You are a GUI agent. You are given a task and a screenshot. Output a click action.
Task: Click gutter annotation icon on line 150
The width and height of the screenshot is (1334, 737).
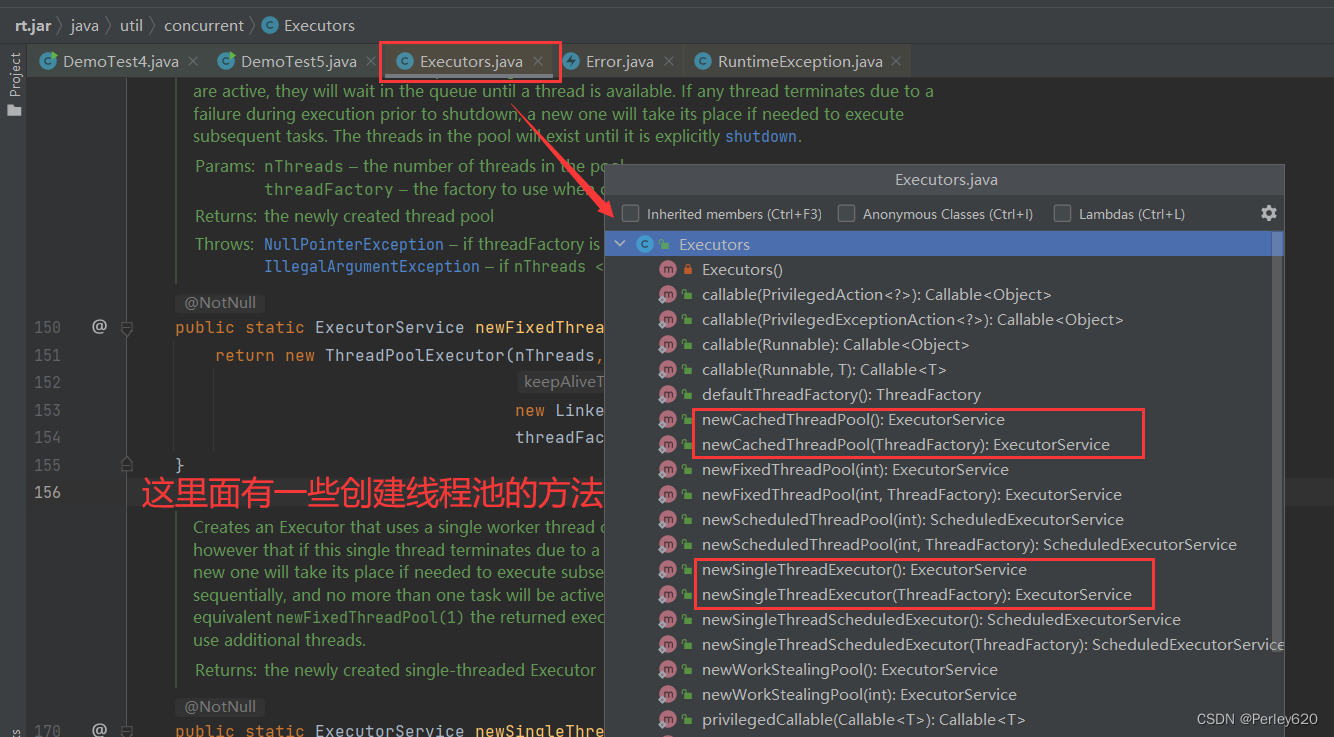[x=99, y=326]
